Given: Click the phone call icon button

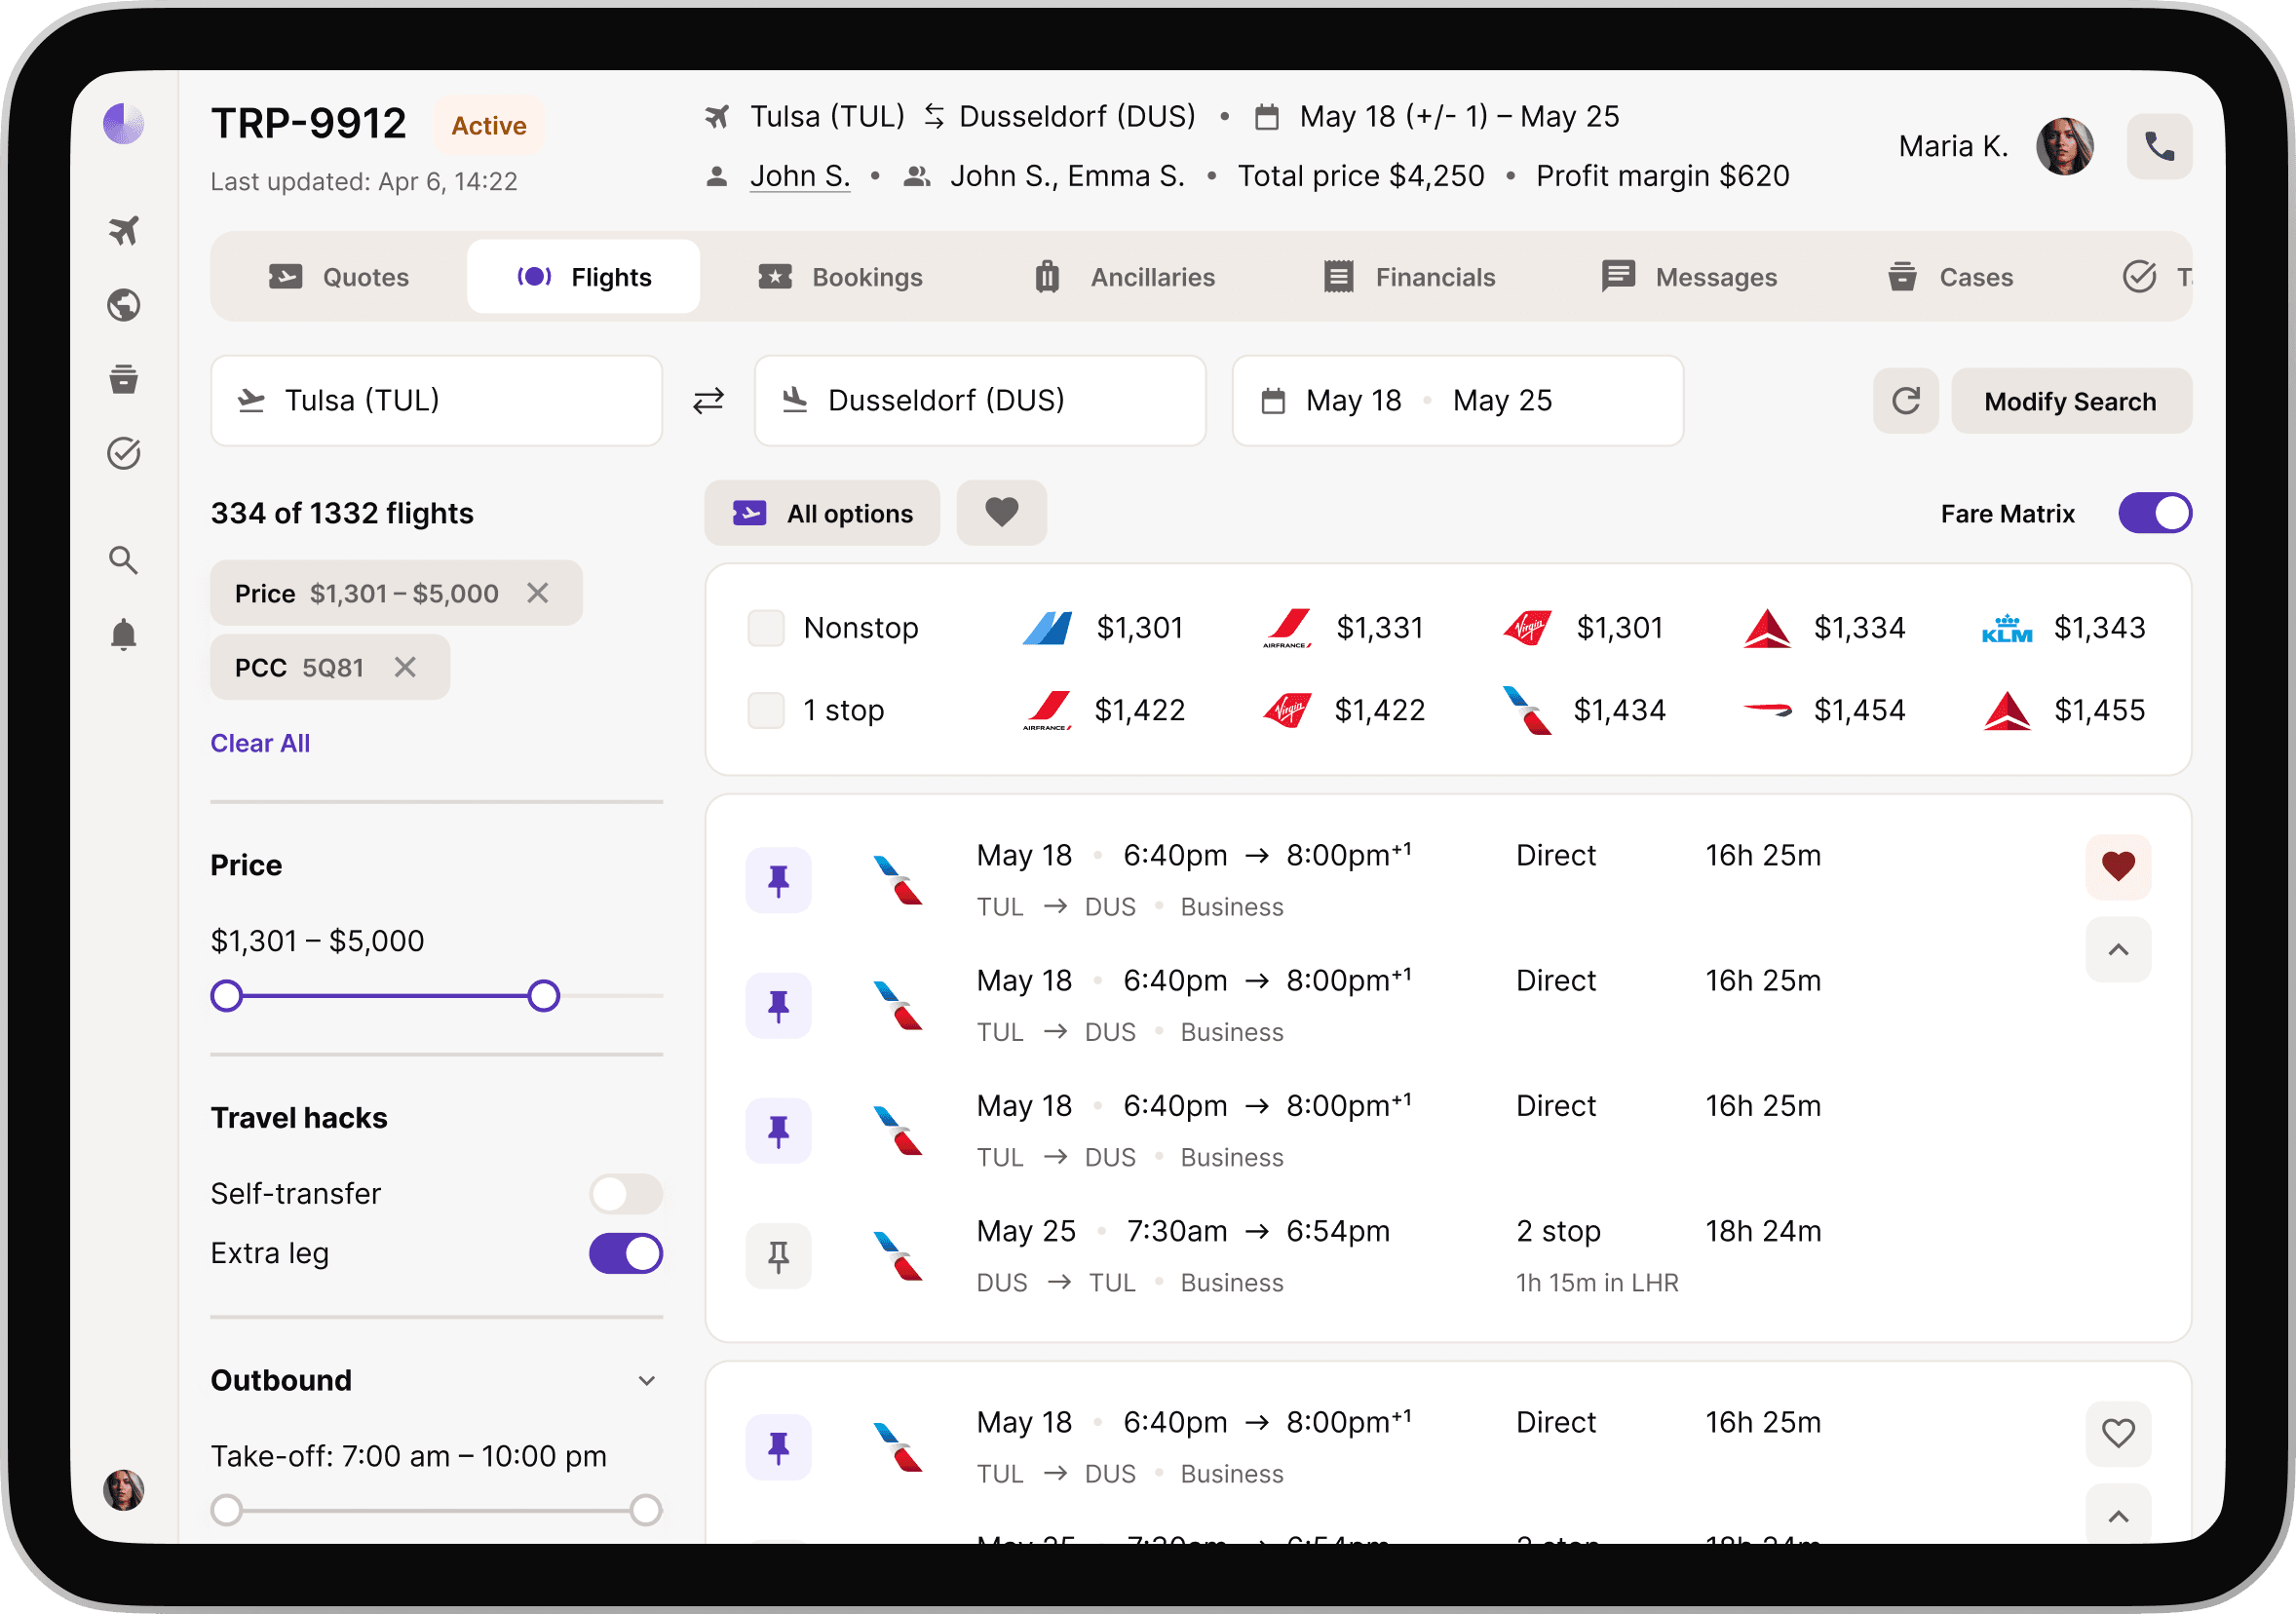Looking at the screenshot, I should pos(2158,147).
